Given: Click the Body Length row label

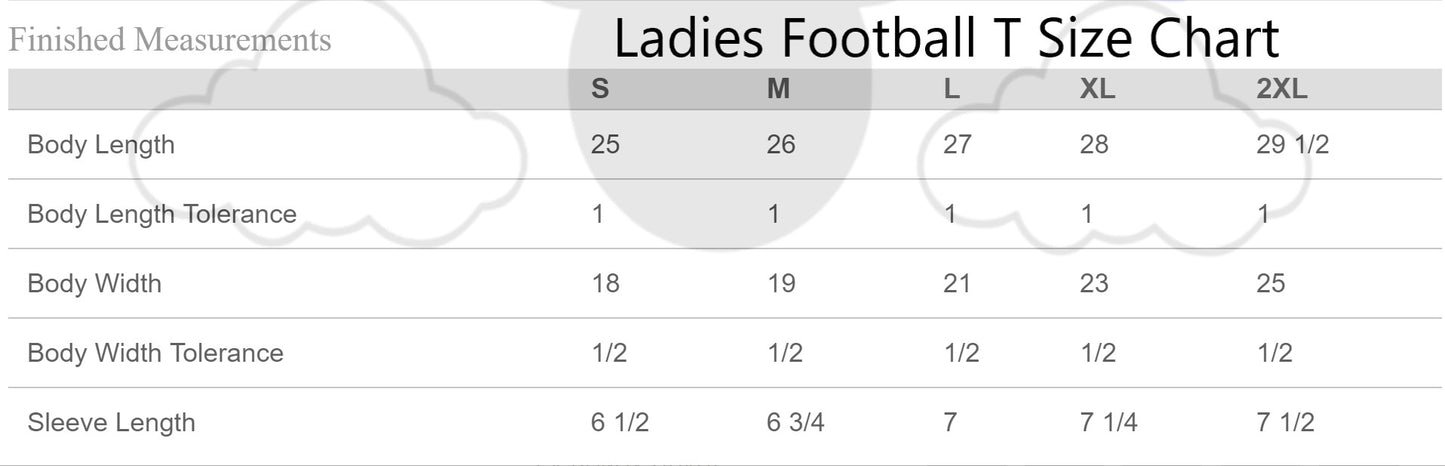Looking at the screenshot, I should tap(101, 145).
